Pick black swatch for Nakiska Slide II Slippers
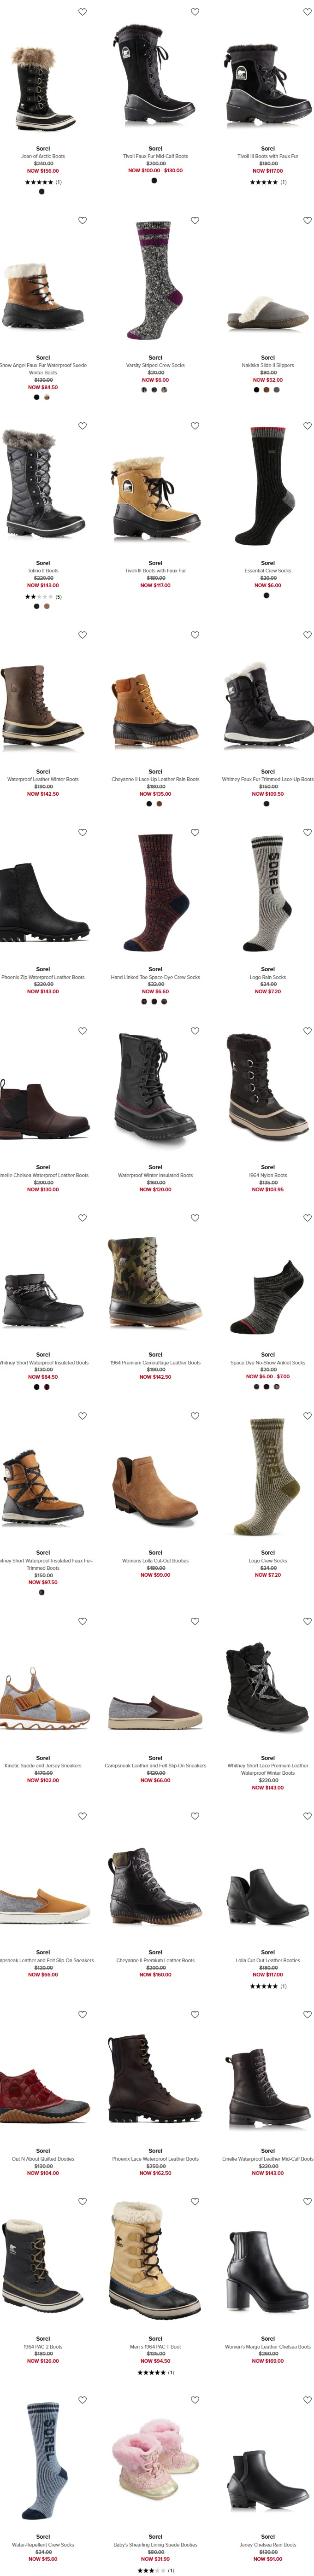This screenshot has width=314, height=2576. click(256, 389)
